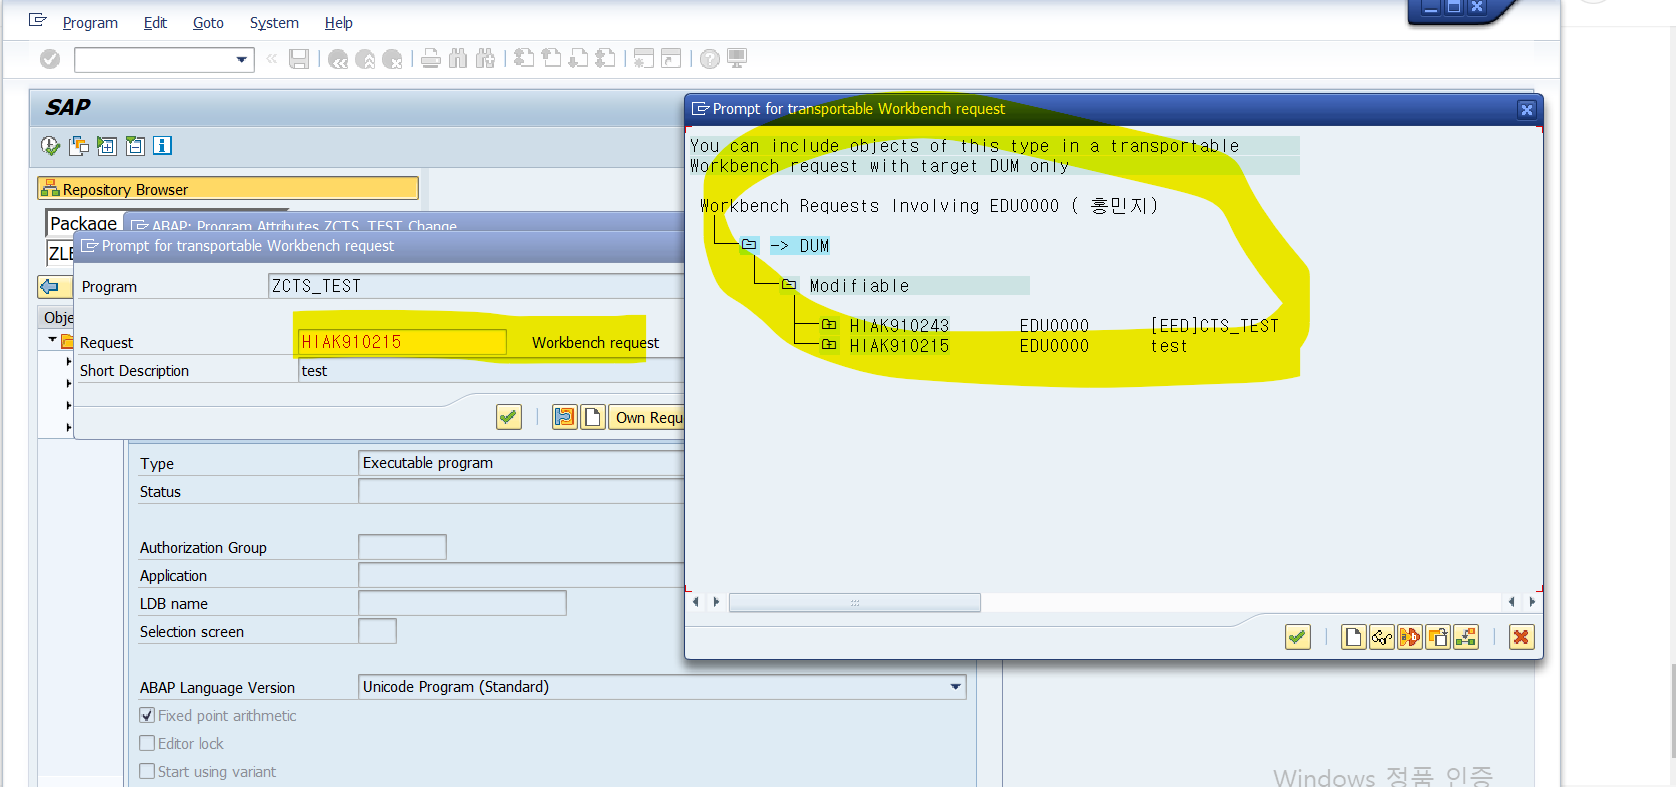This screenshot has height=787, width=1676.
Task: Click the orange-white copy icon right of the a-b arrow icon
Action: [1438, 637]
